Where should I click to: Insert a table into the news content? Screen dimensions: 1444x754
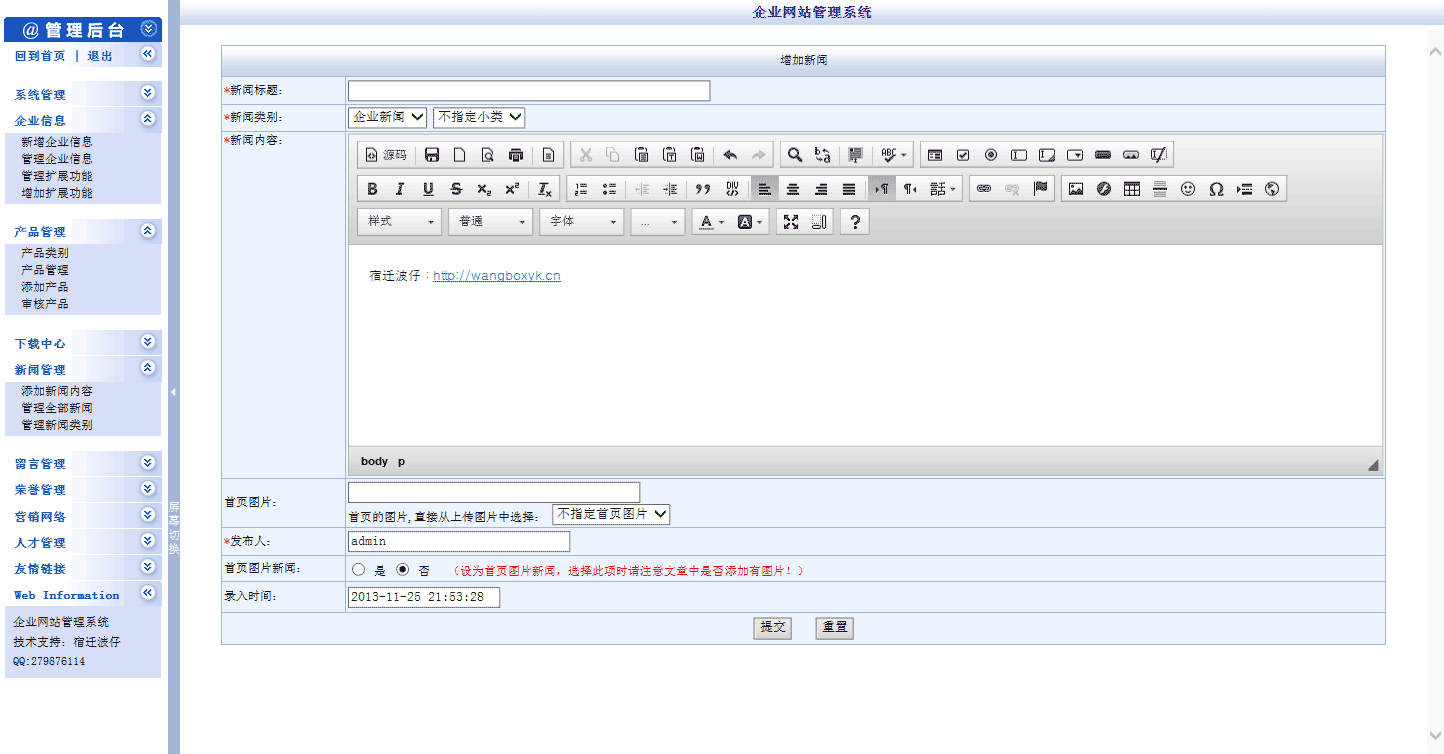click(1132, 189)
